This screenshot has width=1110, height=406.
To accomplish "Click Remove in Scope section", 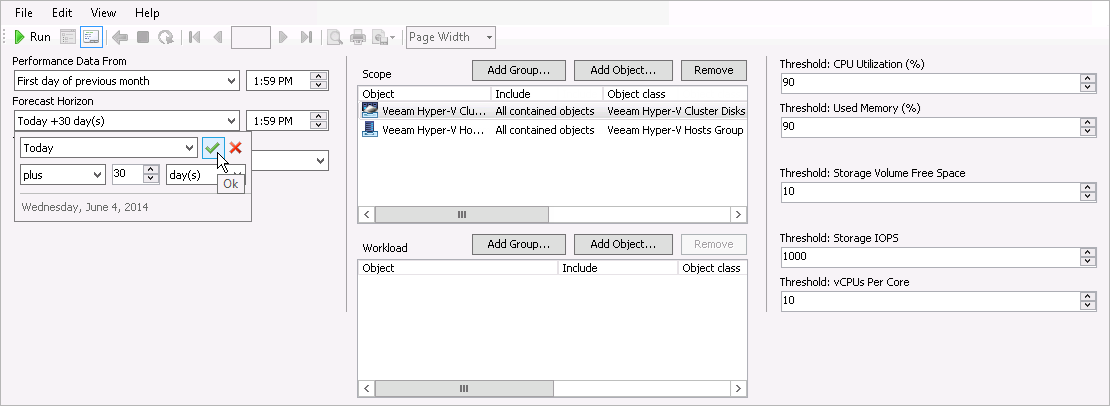I will point(714,70).
